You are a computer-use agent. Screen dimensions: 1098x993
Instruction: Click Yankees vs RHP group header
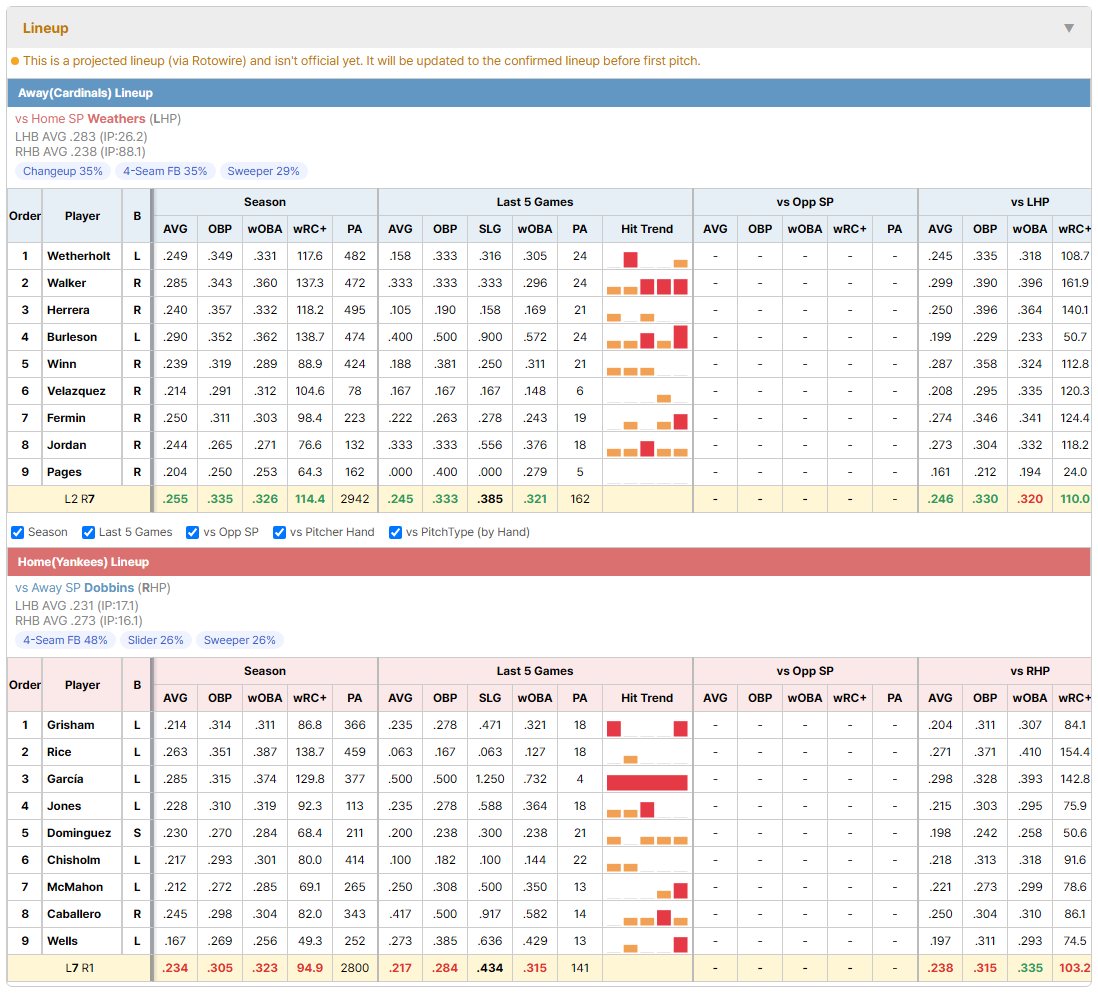point(1004,672)
